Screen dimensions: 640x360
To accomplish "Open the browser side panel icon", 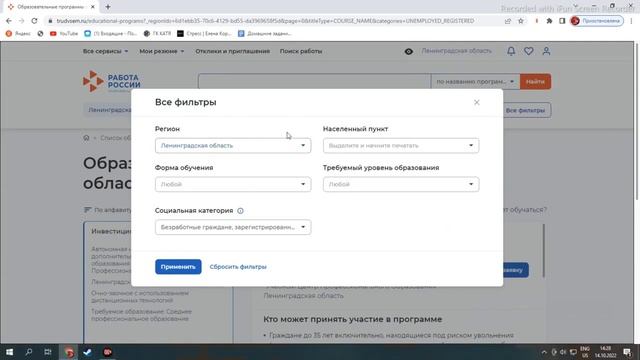I will 562,21.
